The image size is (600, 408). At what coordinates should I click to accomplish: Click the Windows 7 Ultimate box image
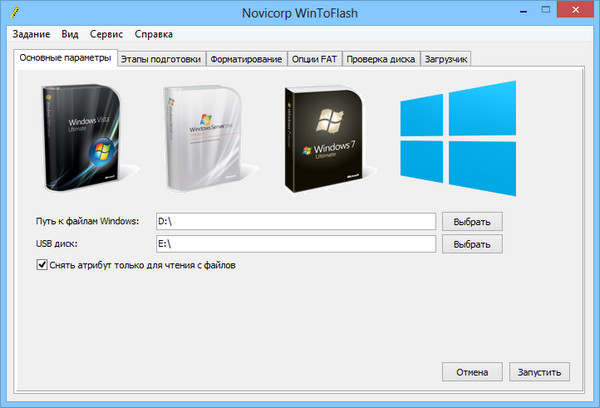pyautogui.click(x=324, y=139)
